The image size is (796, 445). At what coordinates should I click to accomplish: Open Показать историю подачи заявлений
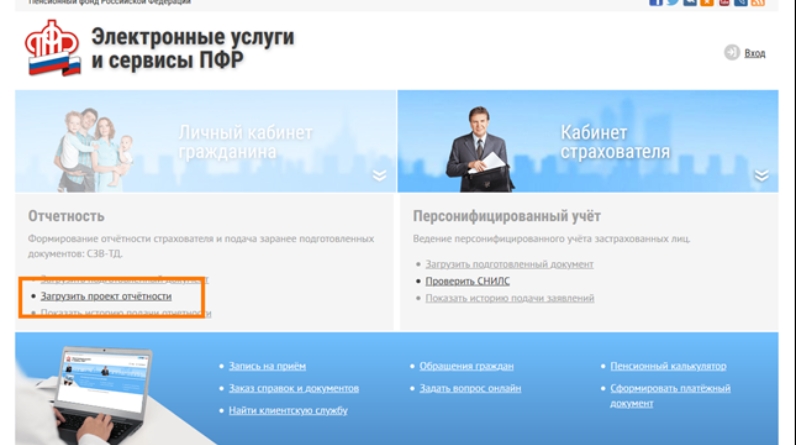[x=510, y=298]
